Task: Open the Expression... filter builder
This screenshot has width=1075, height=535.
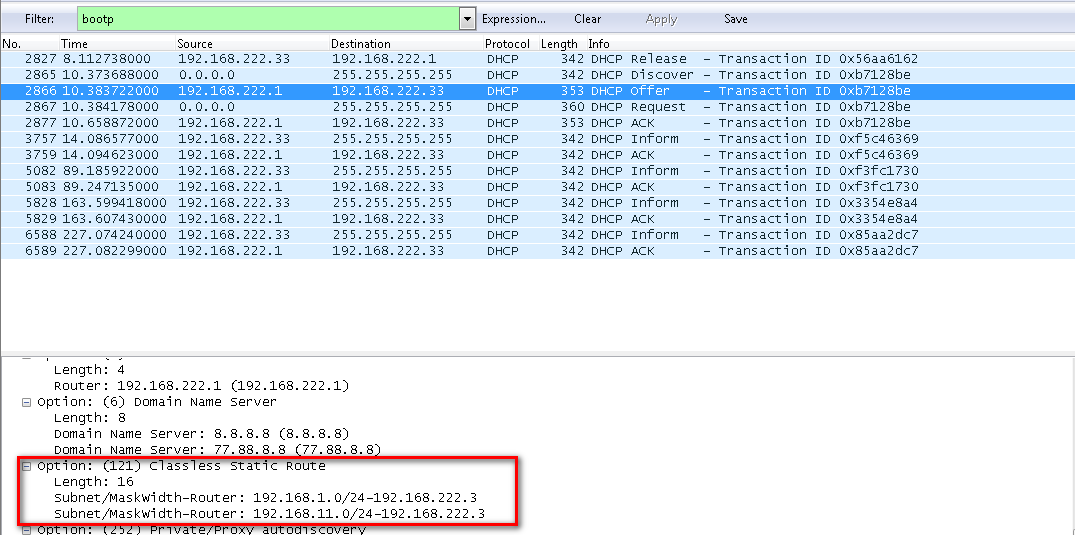Action: point(513,19)
